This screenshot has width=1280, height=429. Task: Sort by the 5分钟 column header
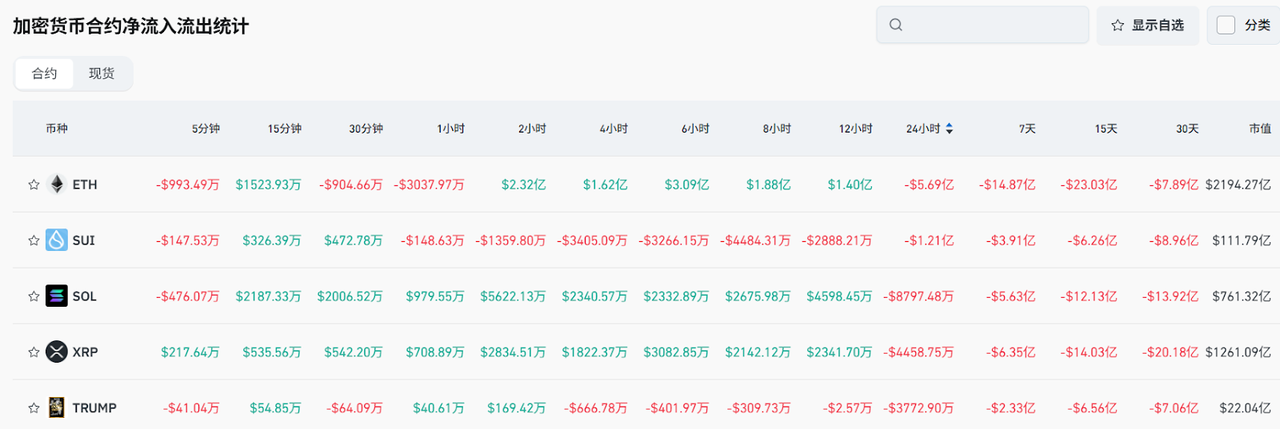tap(206, 129)
